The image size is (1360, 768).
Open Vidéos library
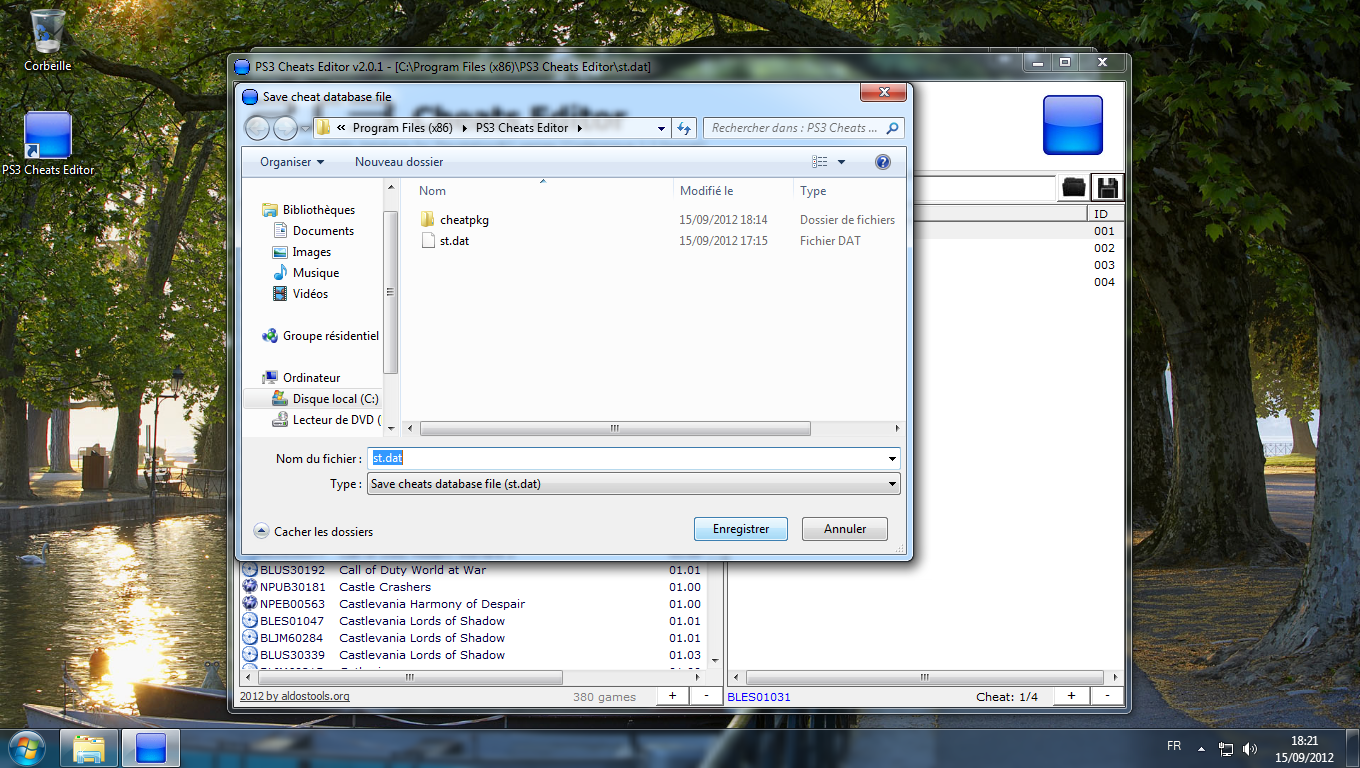point(300,294)
